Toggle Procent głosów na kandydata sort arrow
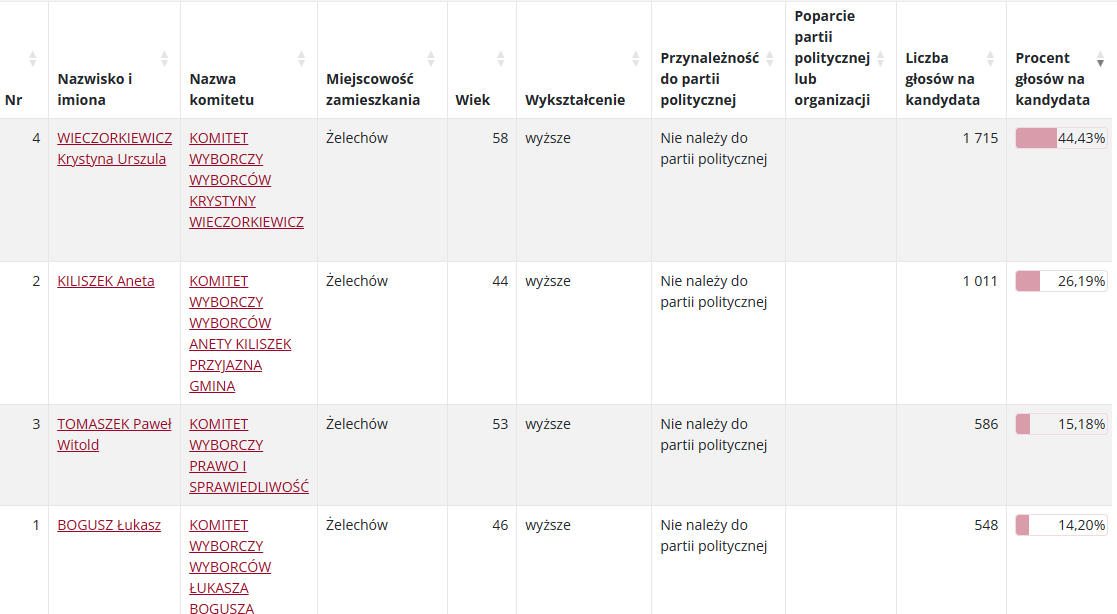Screen dimensions: 1117x614 coord(1101,59)
